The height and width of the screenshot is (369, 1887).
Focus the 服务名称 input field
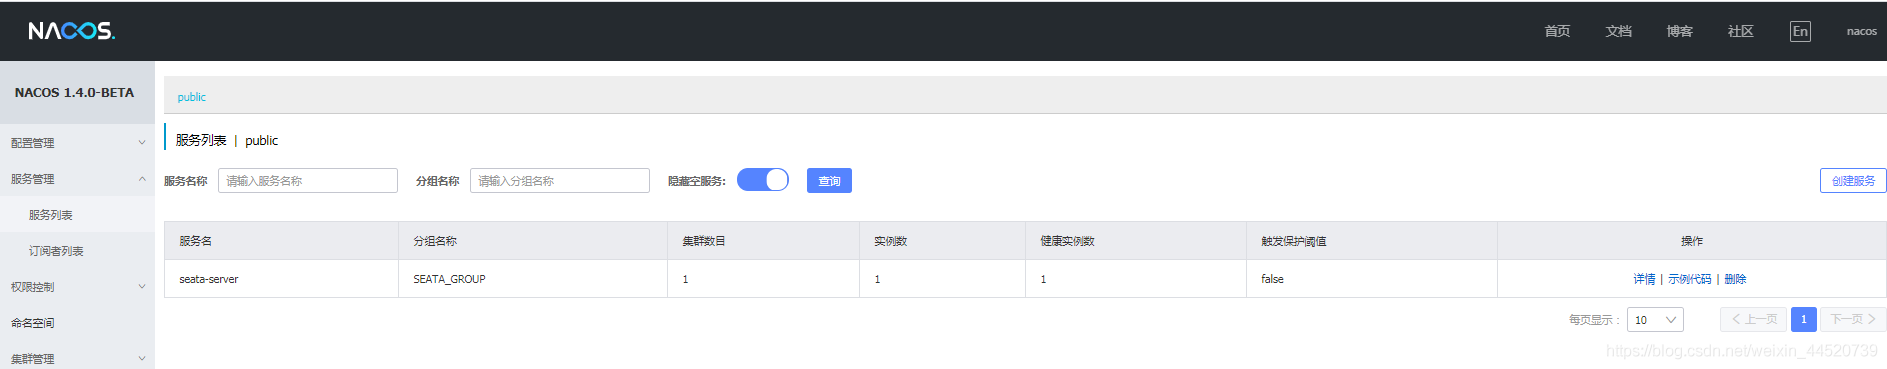308,181
